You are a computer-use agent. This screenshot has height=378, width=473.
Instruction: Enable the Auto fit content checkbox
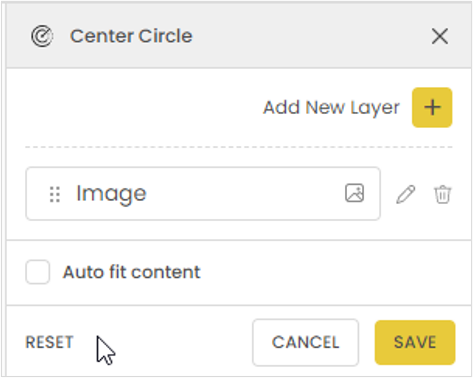pos(38,272)
